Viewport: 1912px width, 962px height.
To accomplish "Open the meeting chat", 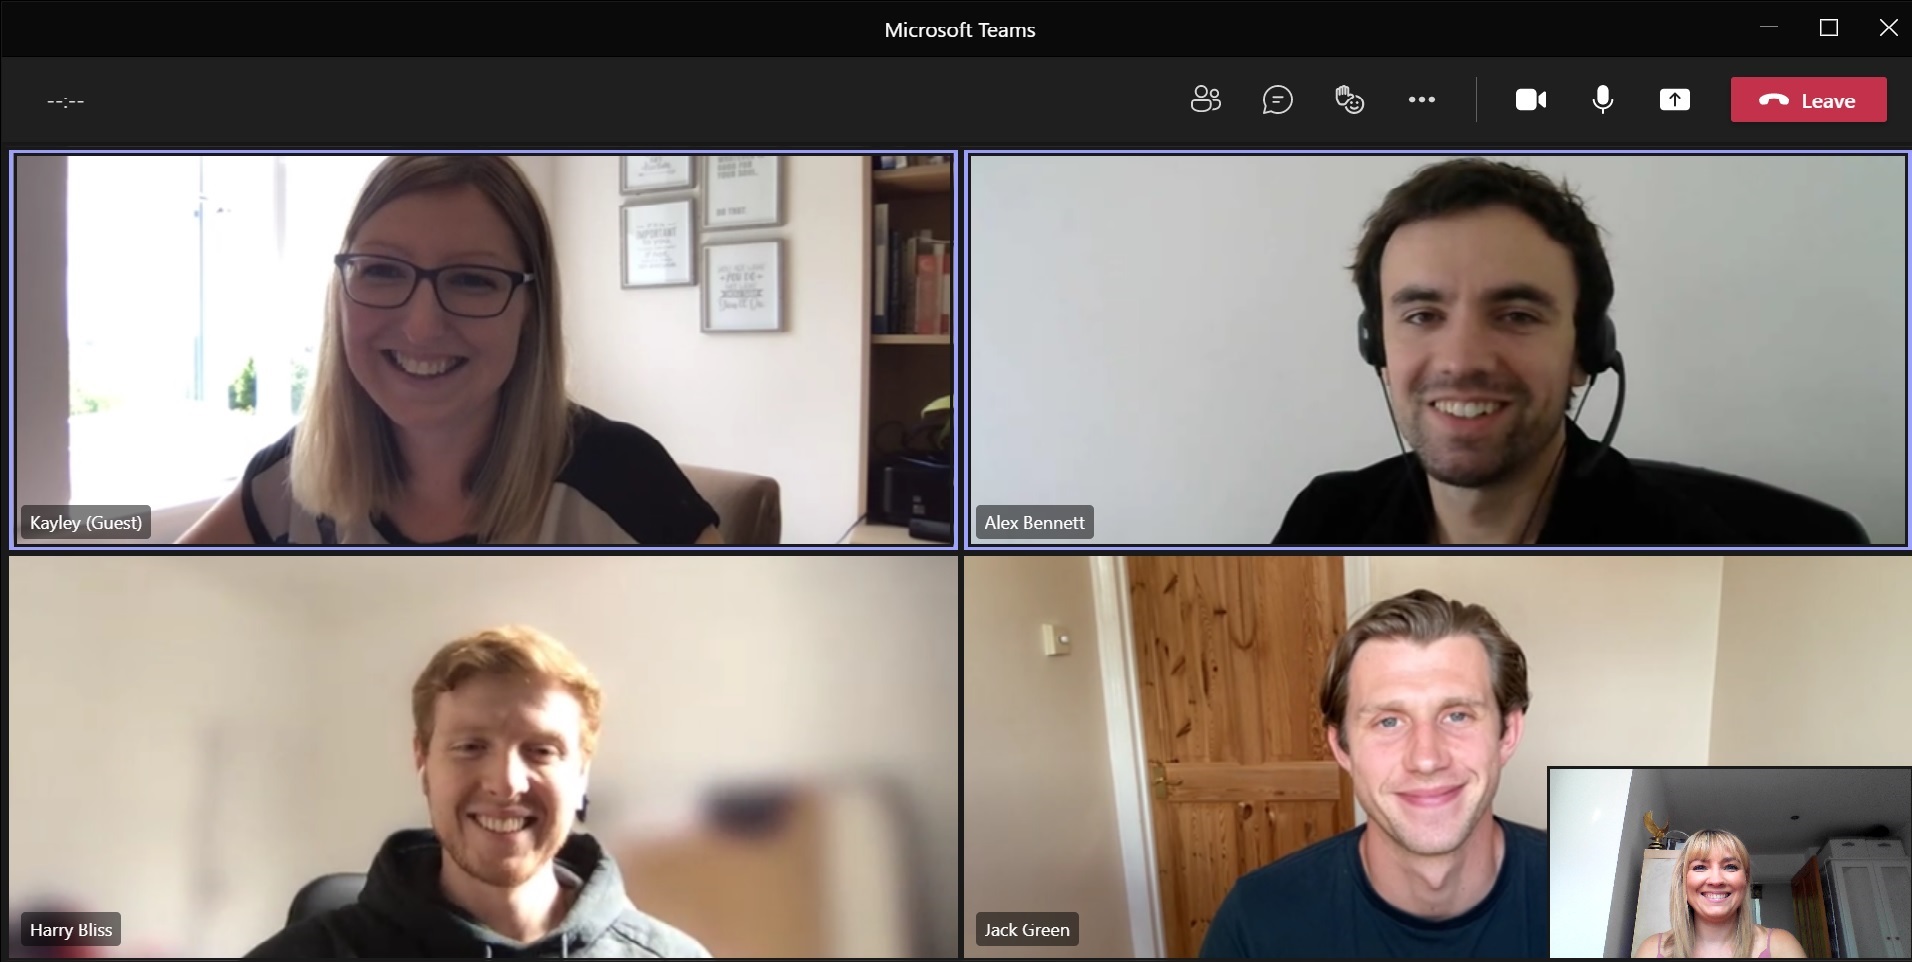I will tap(1277, 100).
